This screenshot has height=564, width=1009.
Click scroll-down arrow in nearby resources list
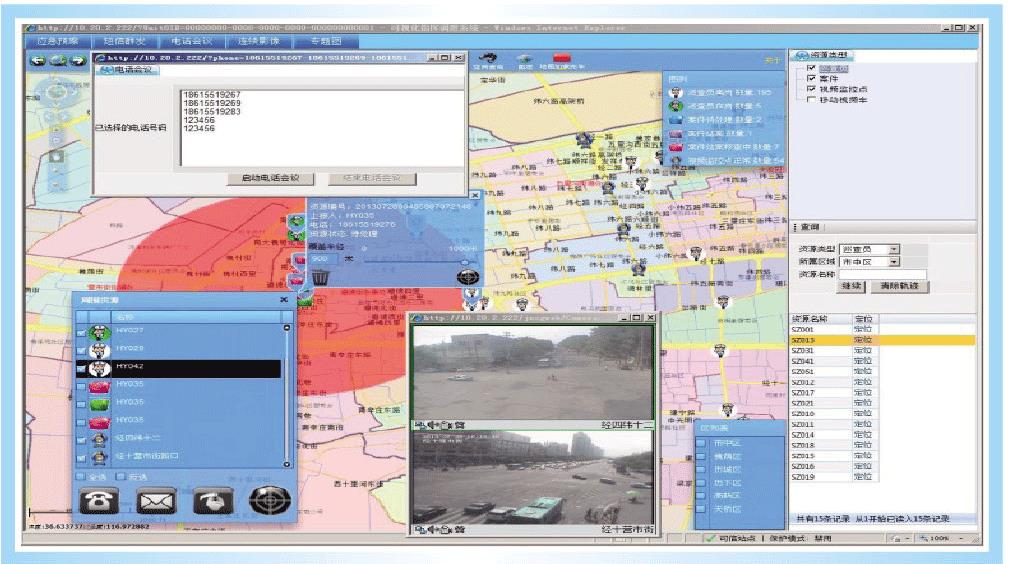287,464
